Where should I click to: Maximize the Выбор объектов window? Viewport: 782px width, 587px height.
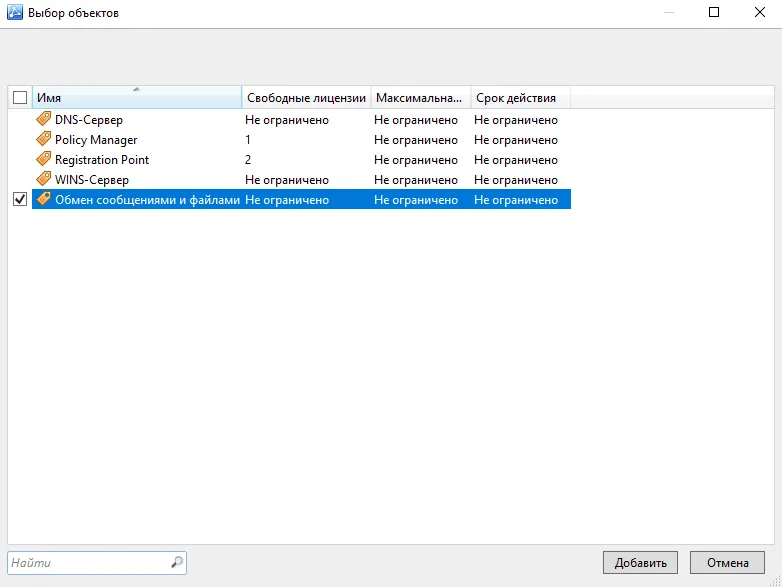[x=714, y=12]
